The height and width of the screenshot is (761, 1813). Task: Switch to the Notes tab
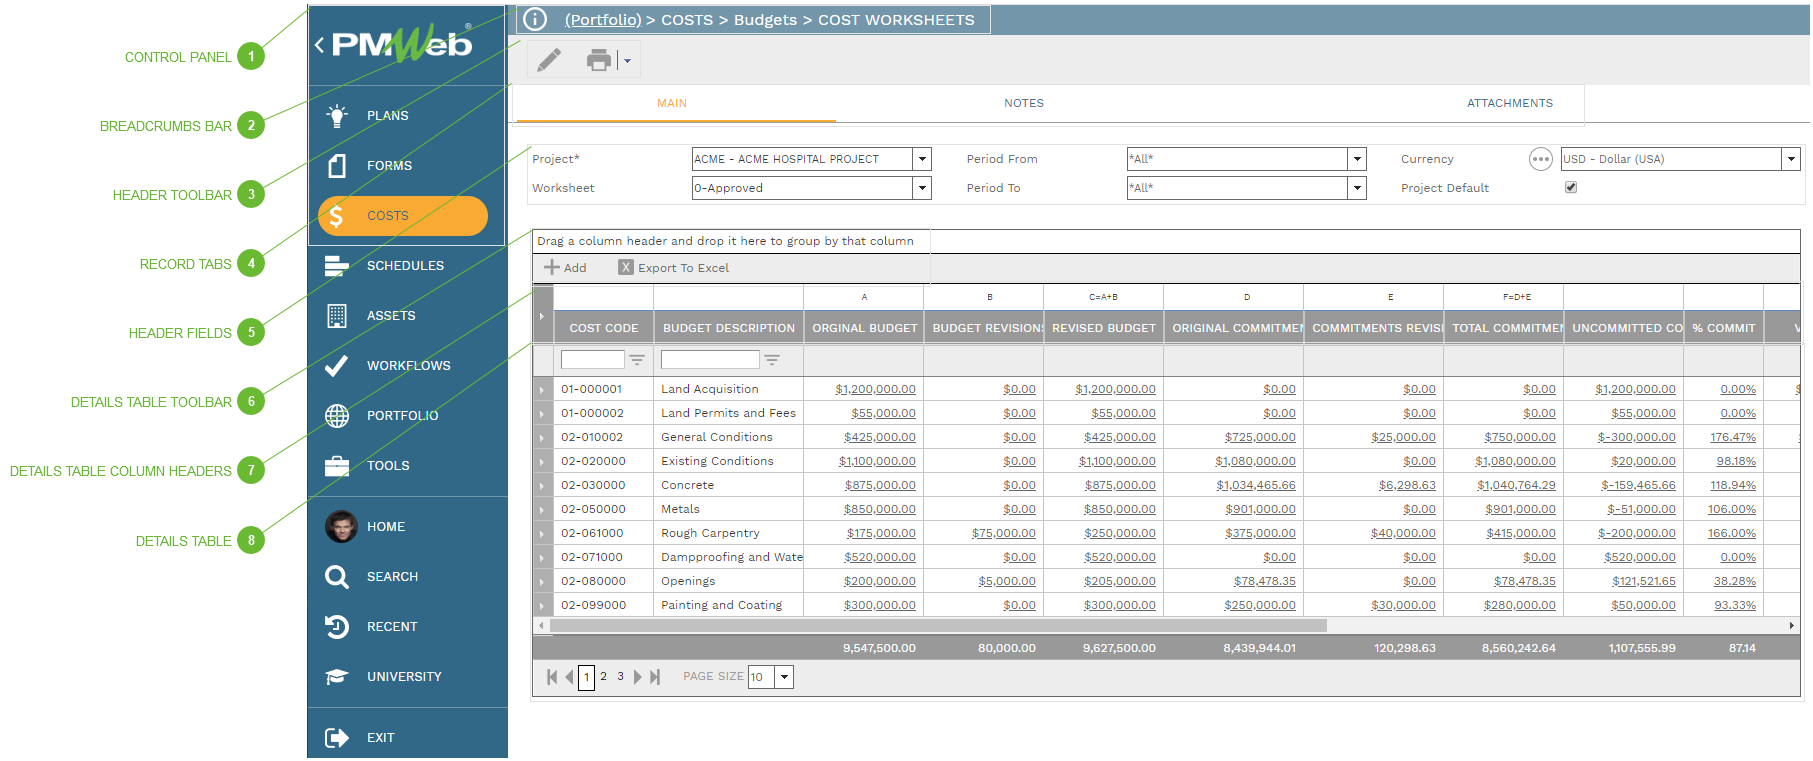(x=1023, y=103)
